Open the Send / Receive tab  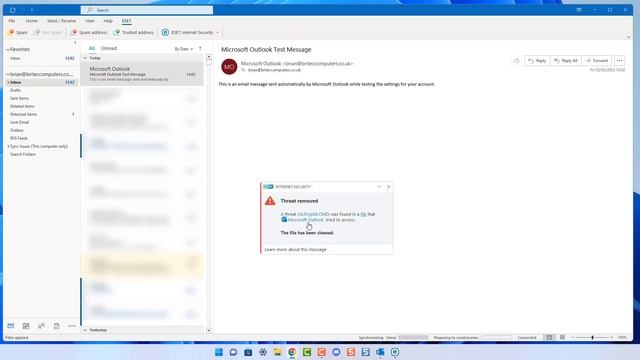coord(62,21)
